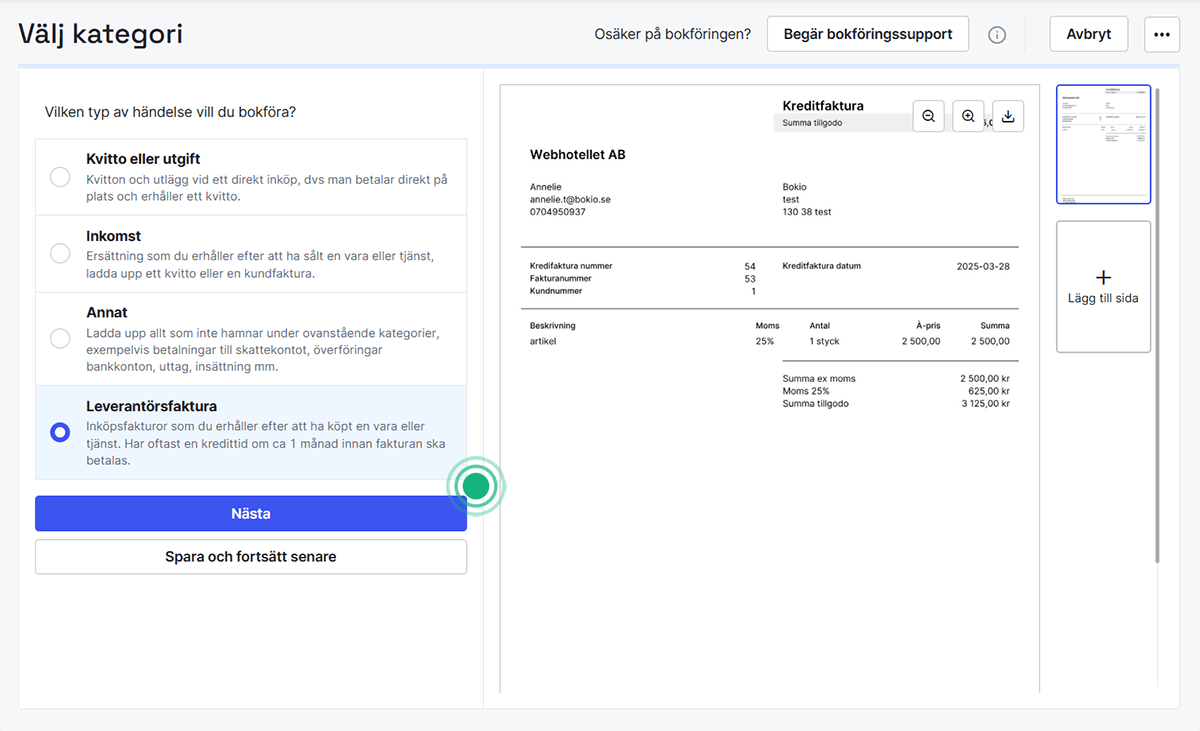1200x731 pixels.
Task: Select the Kvitto eller utgift radio button
Action: coord(60,177)
